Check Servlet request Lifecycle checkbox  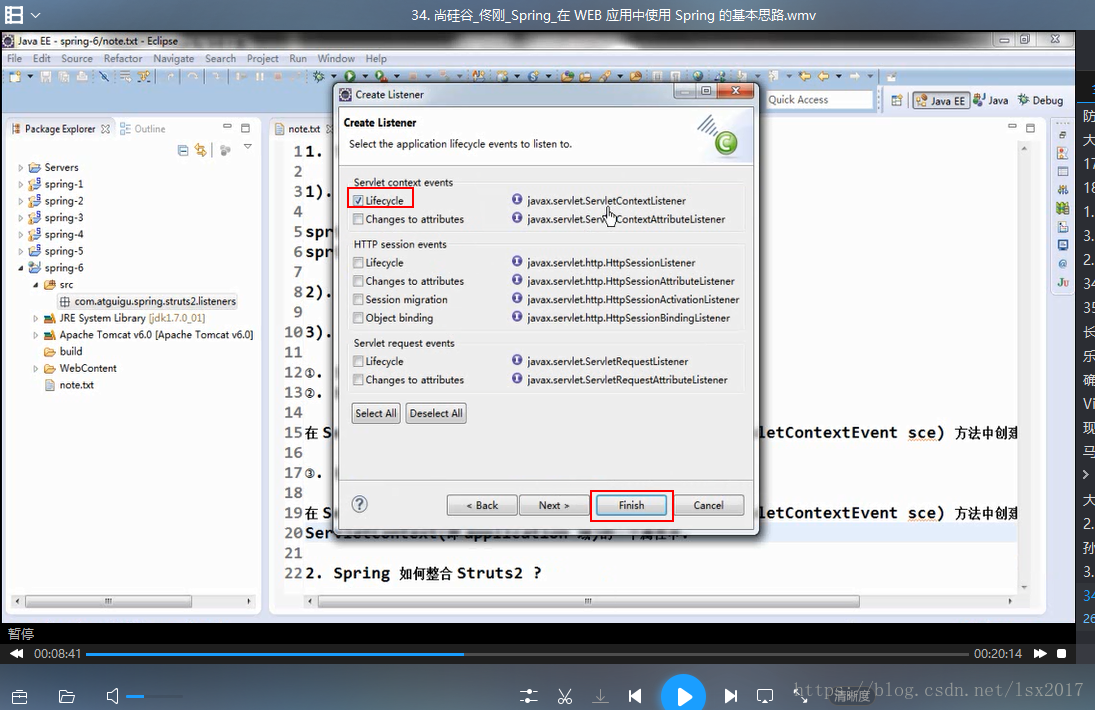(358, 361)
